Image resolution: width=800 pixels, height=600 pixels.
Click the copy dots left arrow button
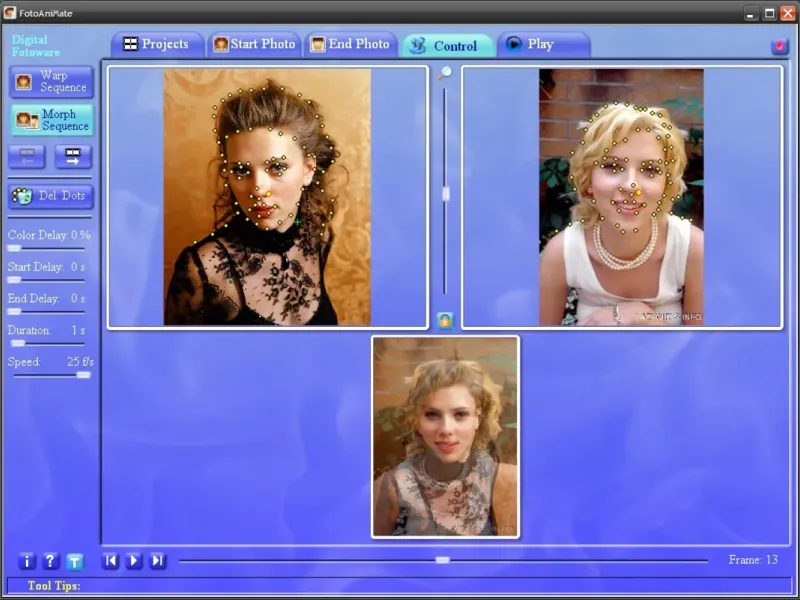coord(27,157)
